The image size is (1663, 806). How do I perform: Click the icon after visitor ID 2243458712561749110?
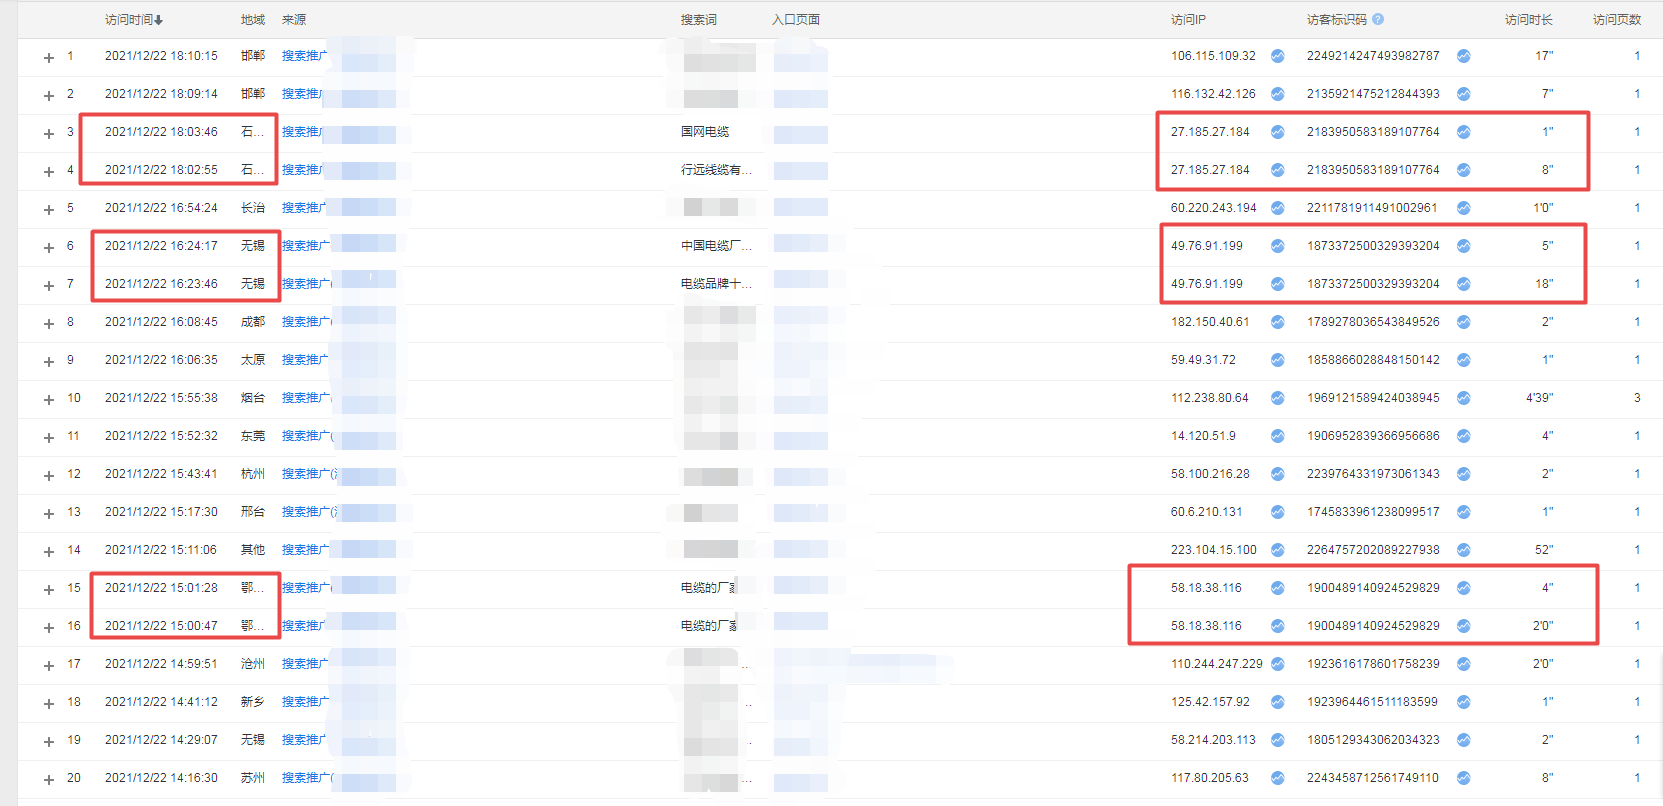point(1463,778)
